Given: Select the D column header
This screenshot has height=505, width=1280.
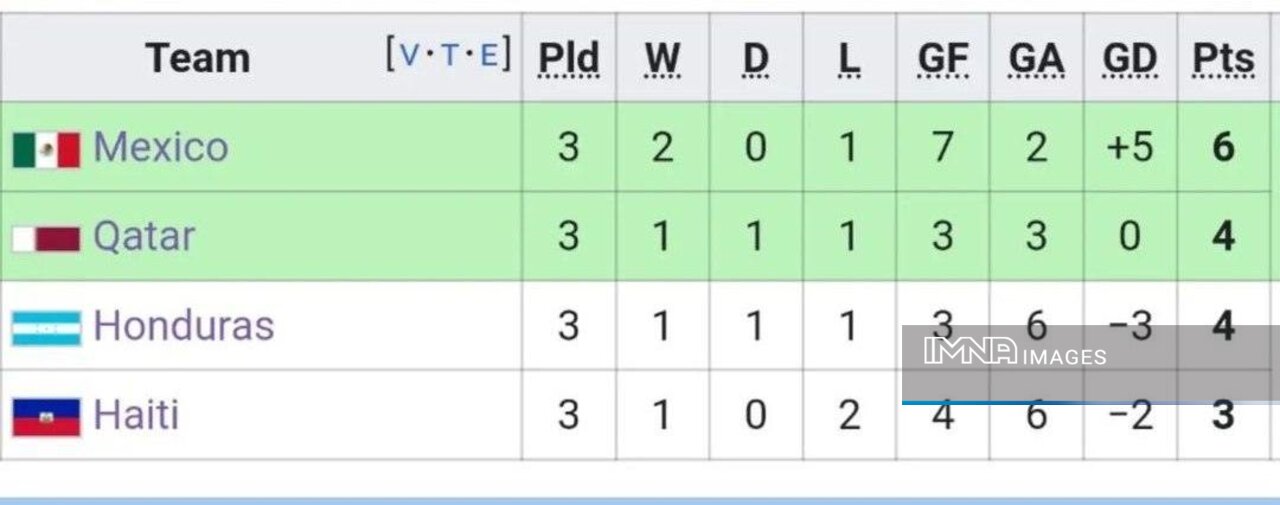Looking at the screenshot, I should click(756, 60).
